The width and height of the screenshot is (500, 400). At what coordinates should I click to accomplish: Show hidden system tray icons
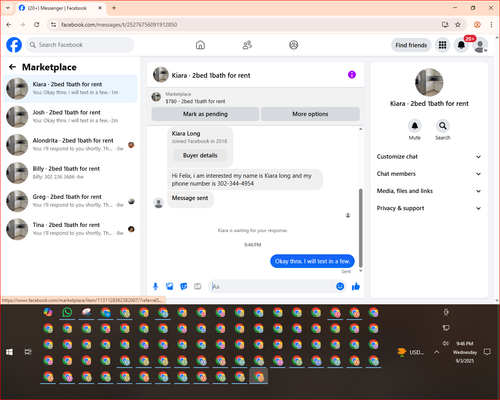coord(437,352)
